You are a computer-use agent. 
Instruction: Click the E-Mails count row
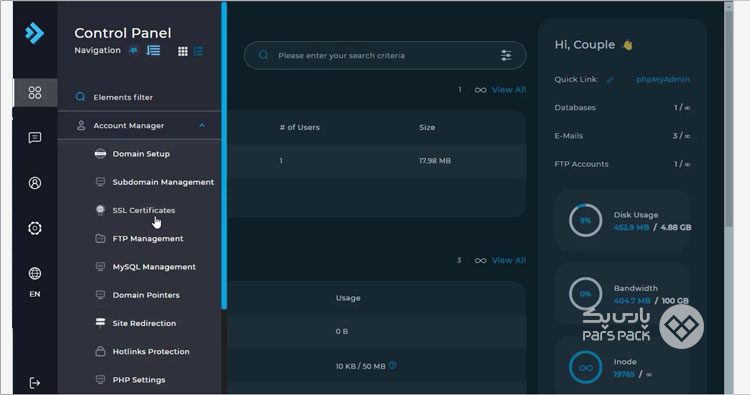pyautogui.click(x=622, y=136)
